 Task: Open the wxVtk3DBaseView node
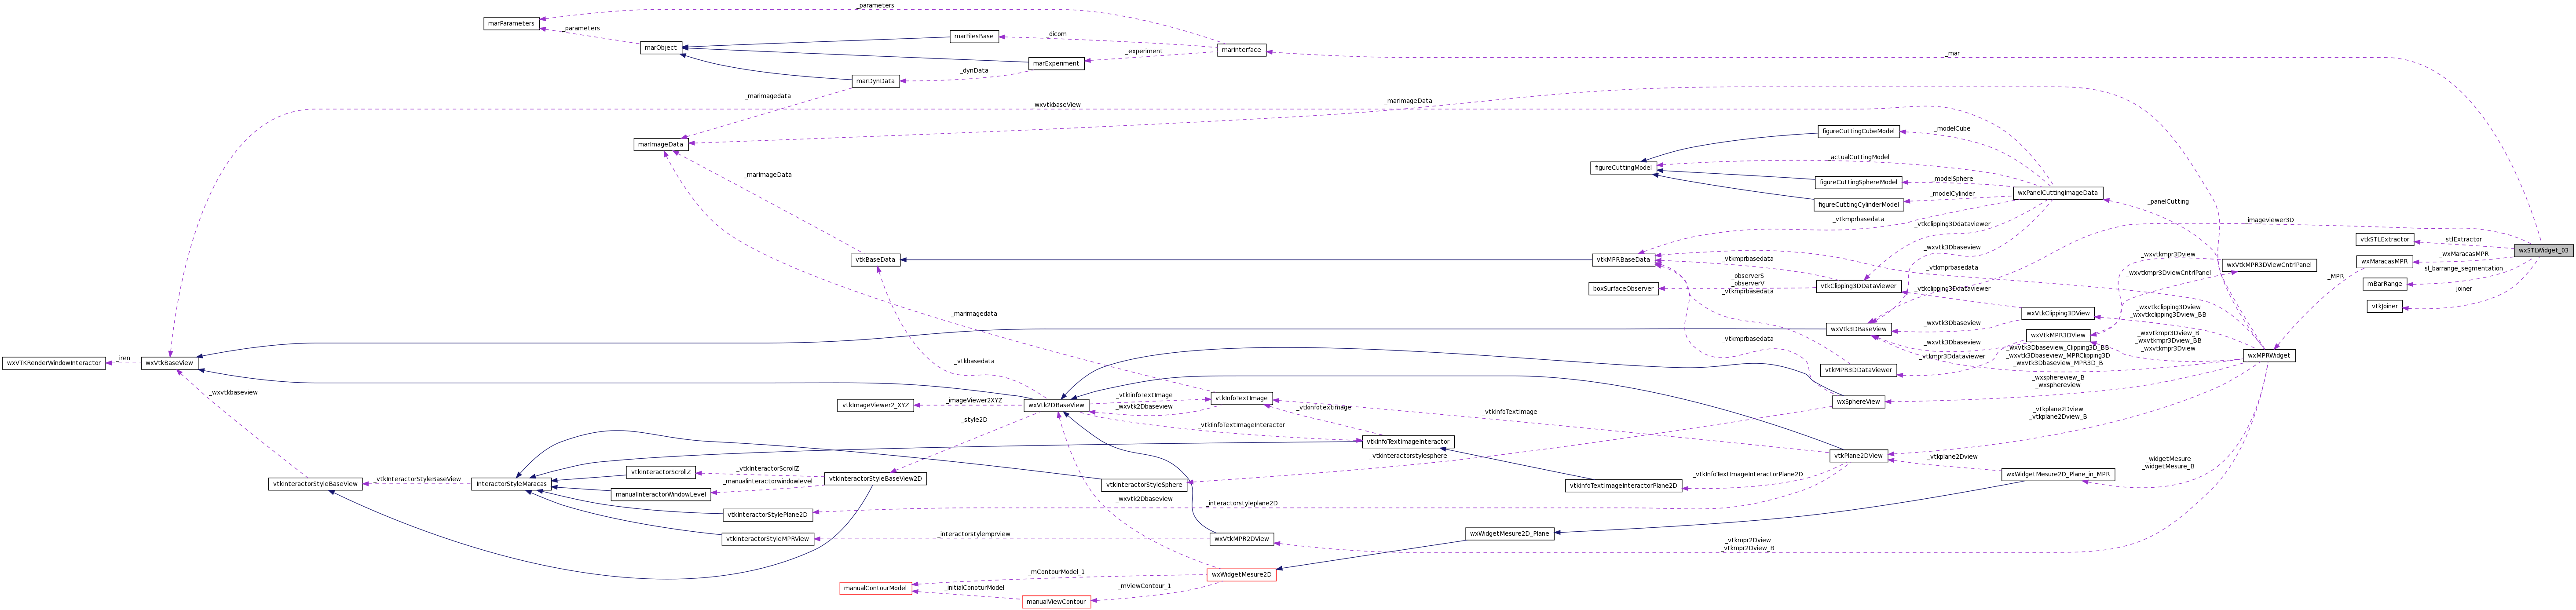[x=1858, y=329]
